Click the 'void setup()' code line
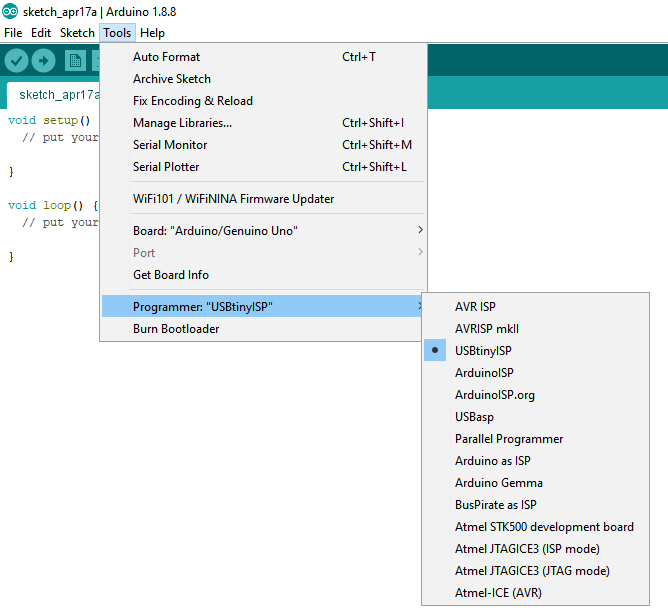 pos(49,121)
